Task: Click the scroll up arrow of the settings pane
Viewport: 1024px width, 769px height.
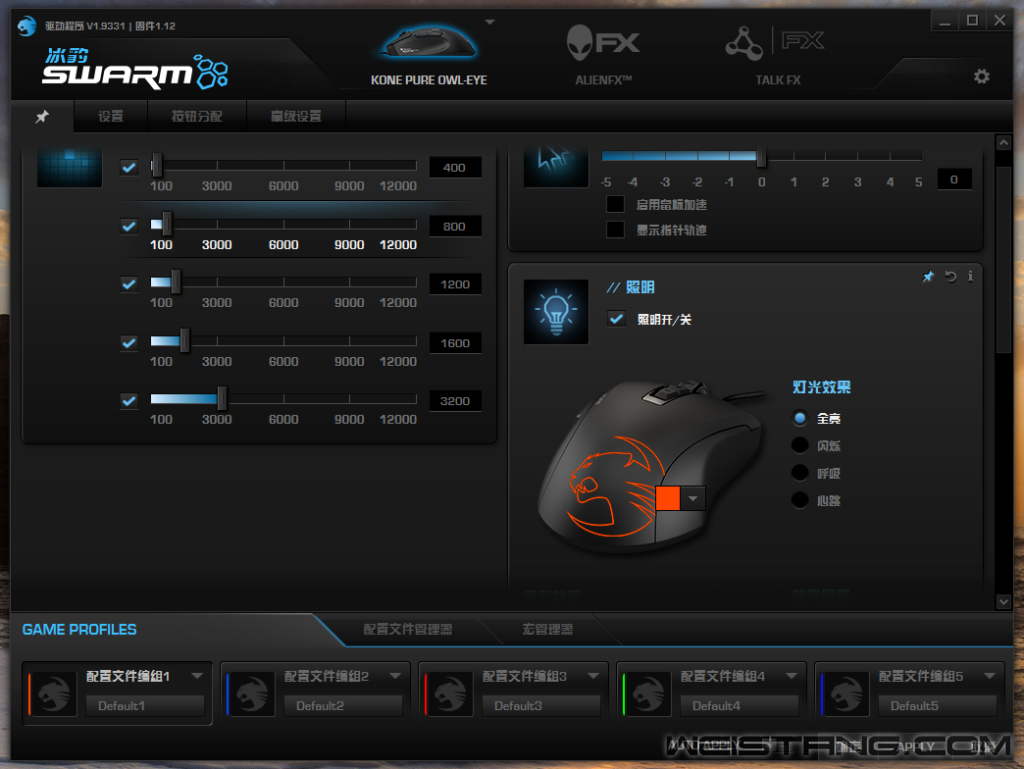Action: pos(1004,142)
